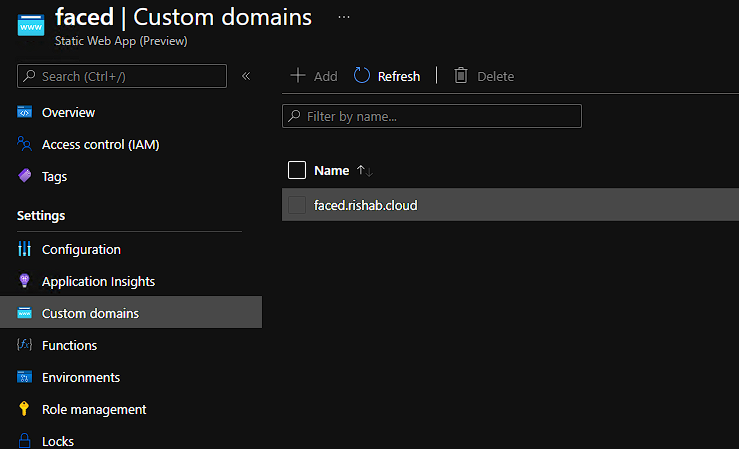Click the Configuration sliders icon
This screenshot has width=739, height=449.
coord(25,249)
